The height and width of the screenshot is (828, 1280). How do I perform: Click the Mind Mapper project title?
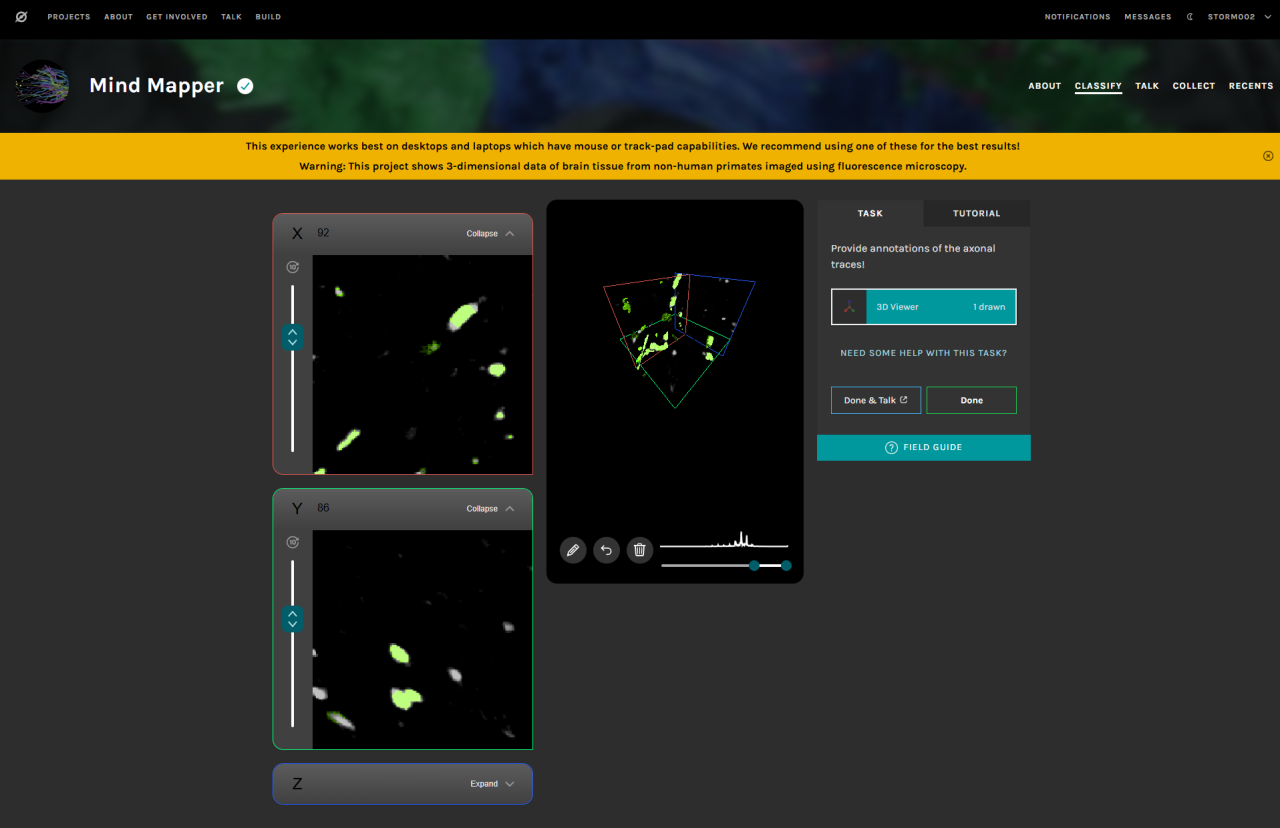[x=157, y=86]
